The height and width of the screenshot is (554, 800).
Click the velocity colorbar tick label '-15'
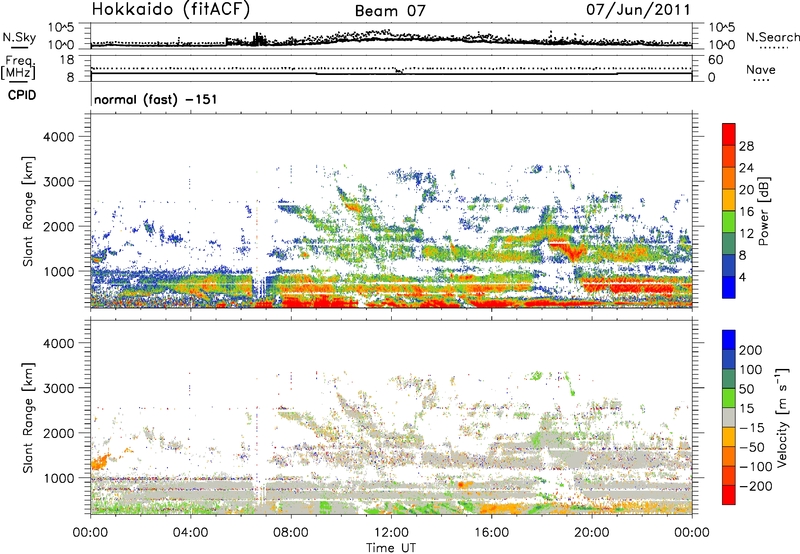(x=752, y=427)
